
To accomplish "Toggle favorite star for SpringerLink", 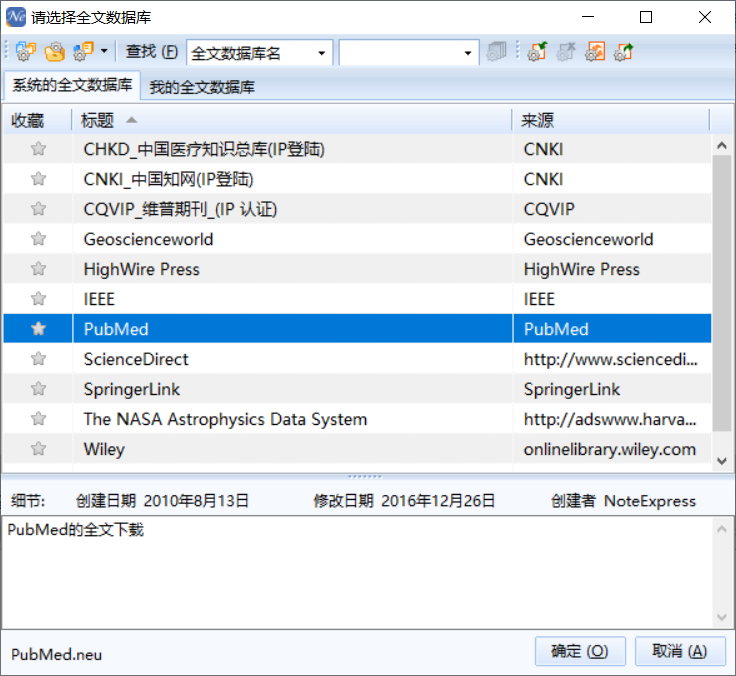I will [38, 389].
